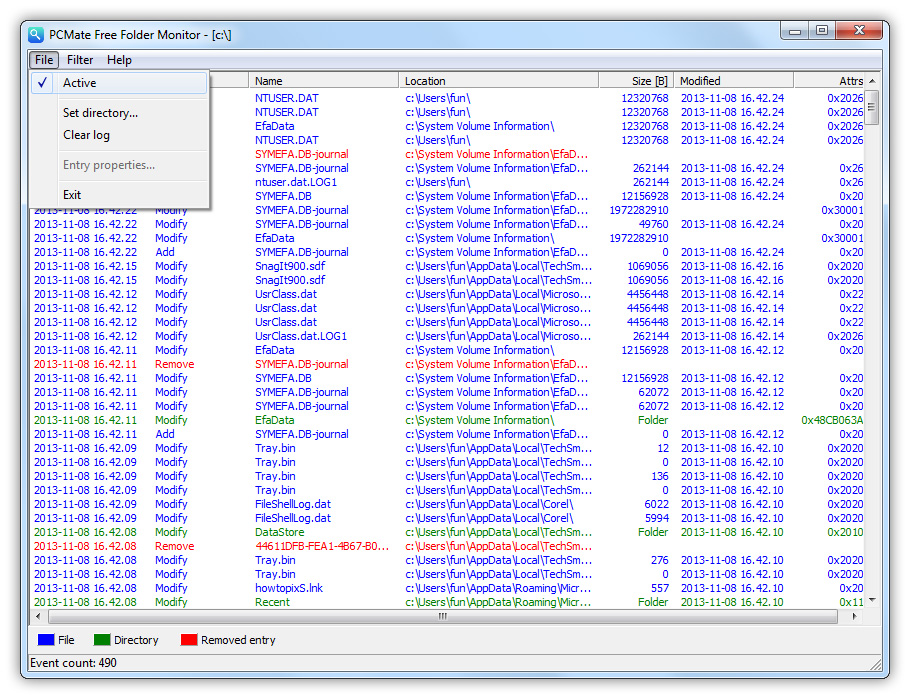This screenshot has height=699, width=910.
Task: Click the blue File legend swatch
Action: coord(46,640)
